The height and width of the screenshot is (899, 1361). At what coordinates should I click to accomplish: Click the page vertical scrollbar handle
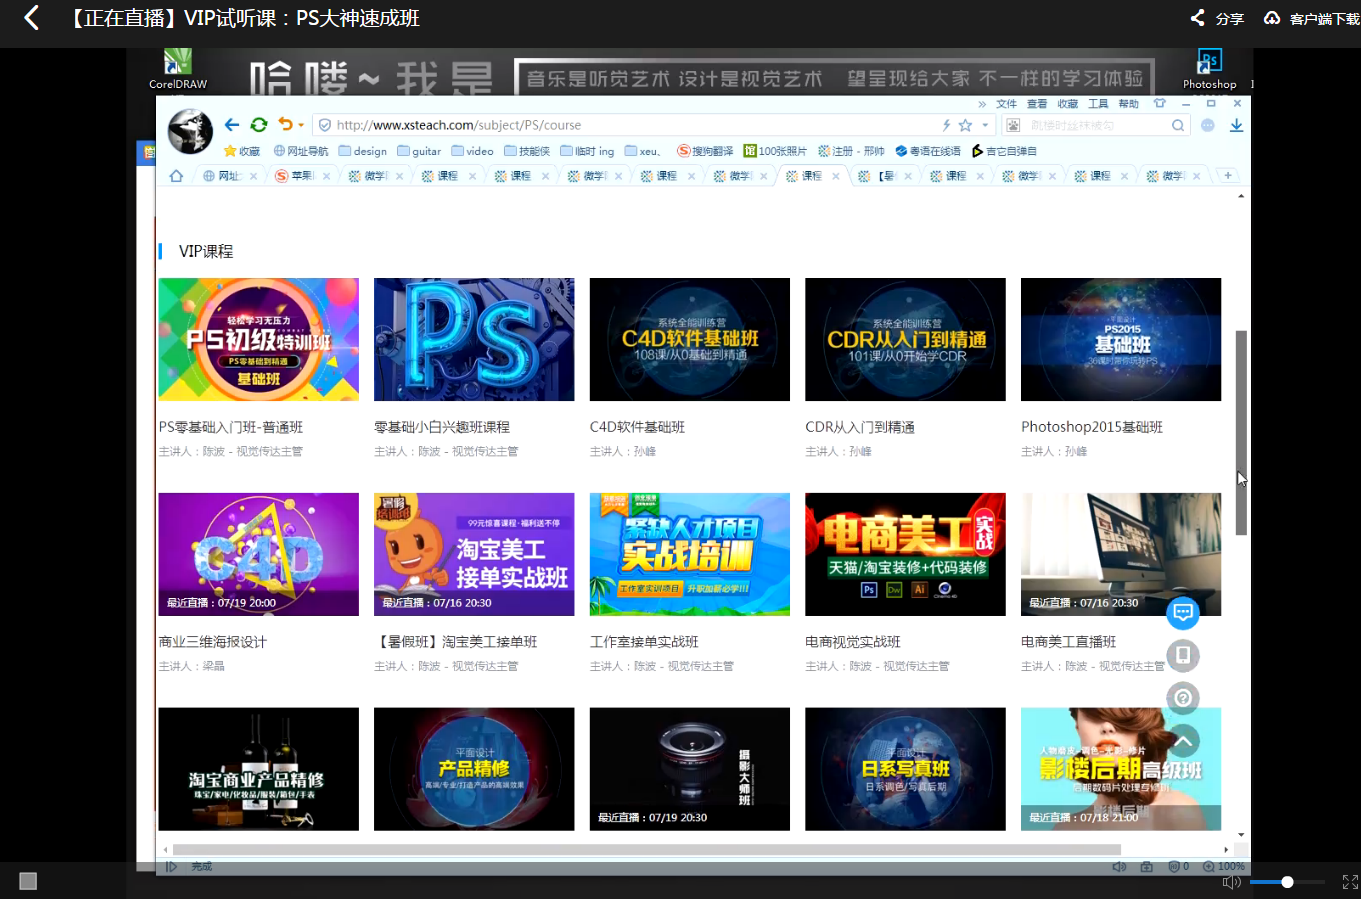(1241, 432)
